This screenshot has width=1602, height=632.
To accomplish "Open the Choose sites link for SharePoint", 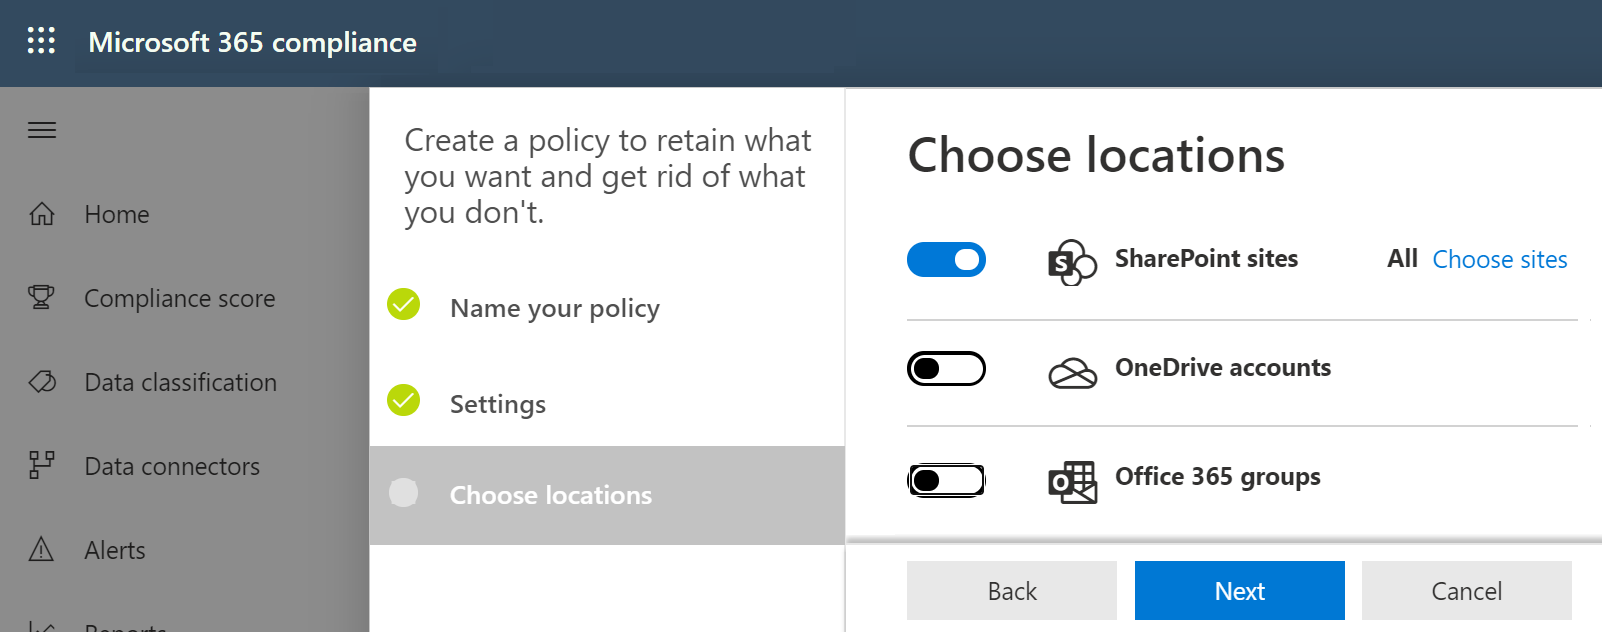I will coord(1499,259).
